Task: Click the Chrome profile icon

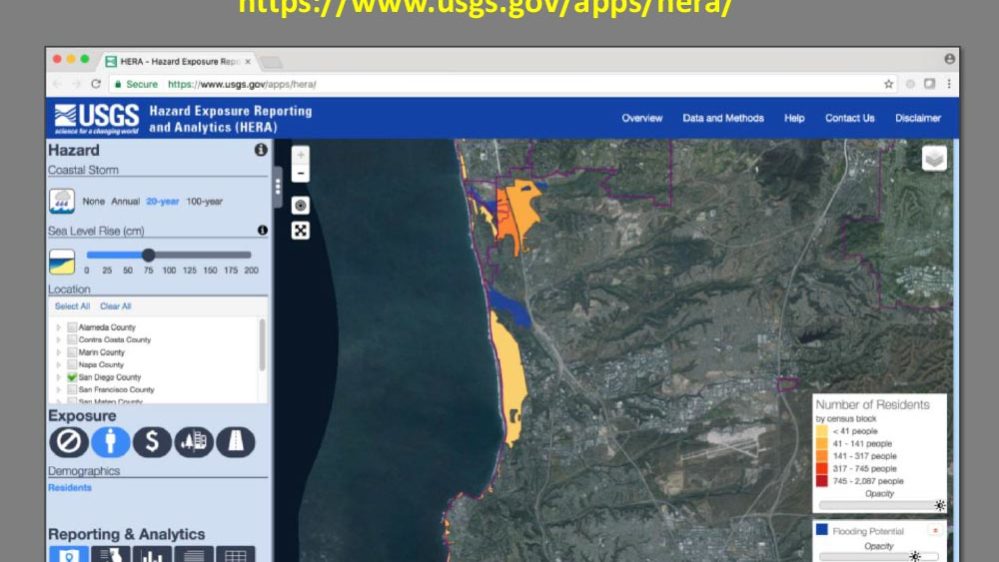Action: point(949,59)
